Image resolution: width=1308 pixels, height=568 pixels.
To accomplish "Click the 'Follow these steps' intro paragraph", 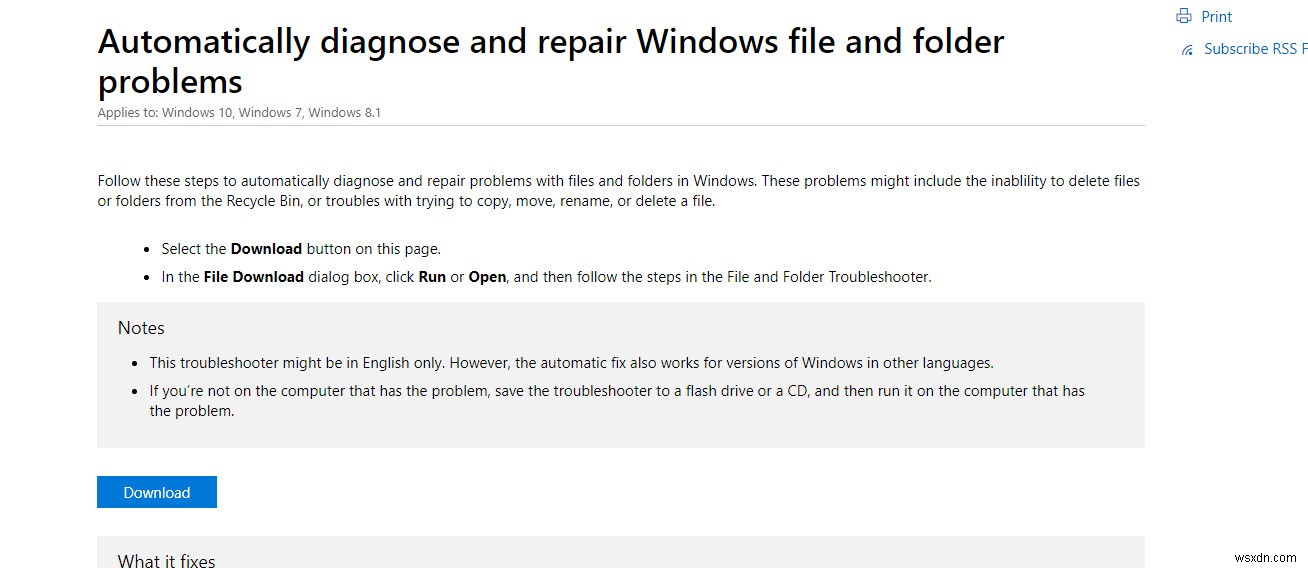I will [618, 191].
